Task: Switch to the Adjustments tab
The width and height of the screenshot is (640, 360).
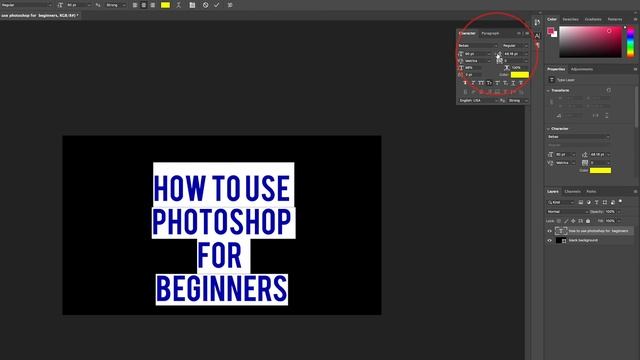Action: click(x=582, y=69)
